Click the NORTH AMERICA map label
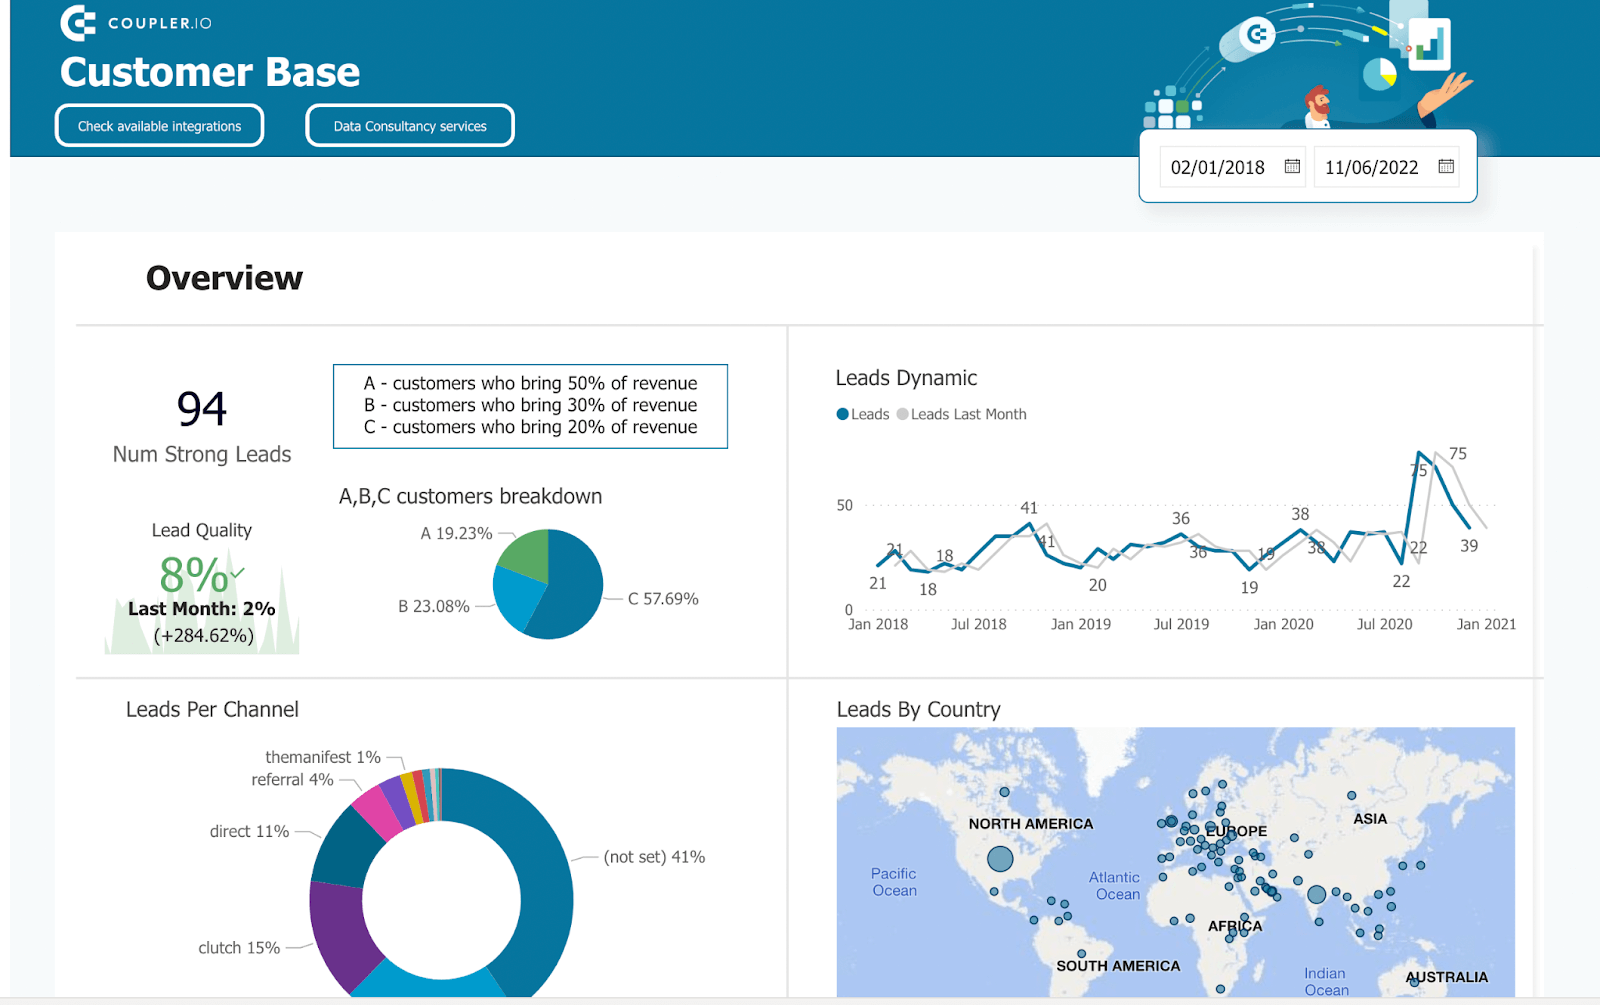 pos(1031,824)
